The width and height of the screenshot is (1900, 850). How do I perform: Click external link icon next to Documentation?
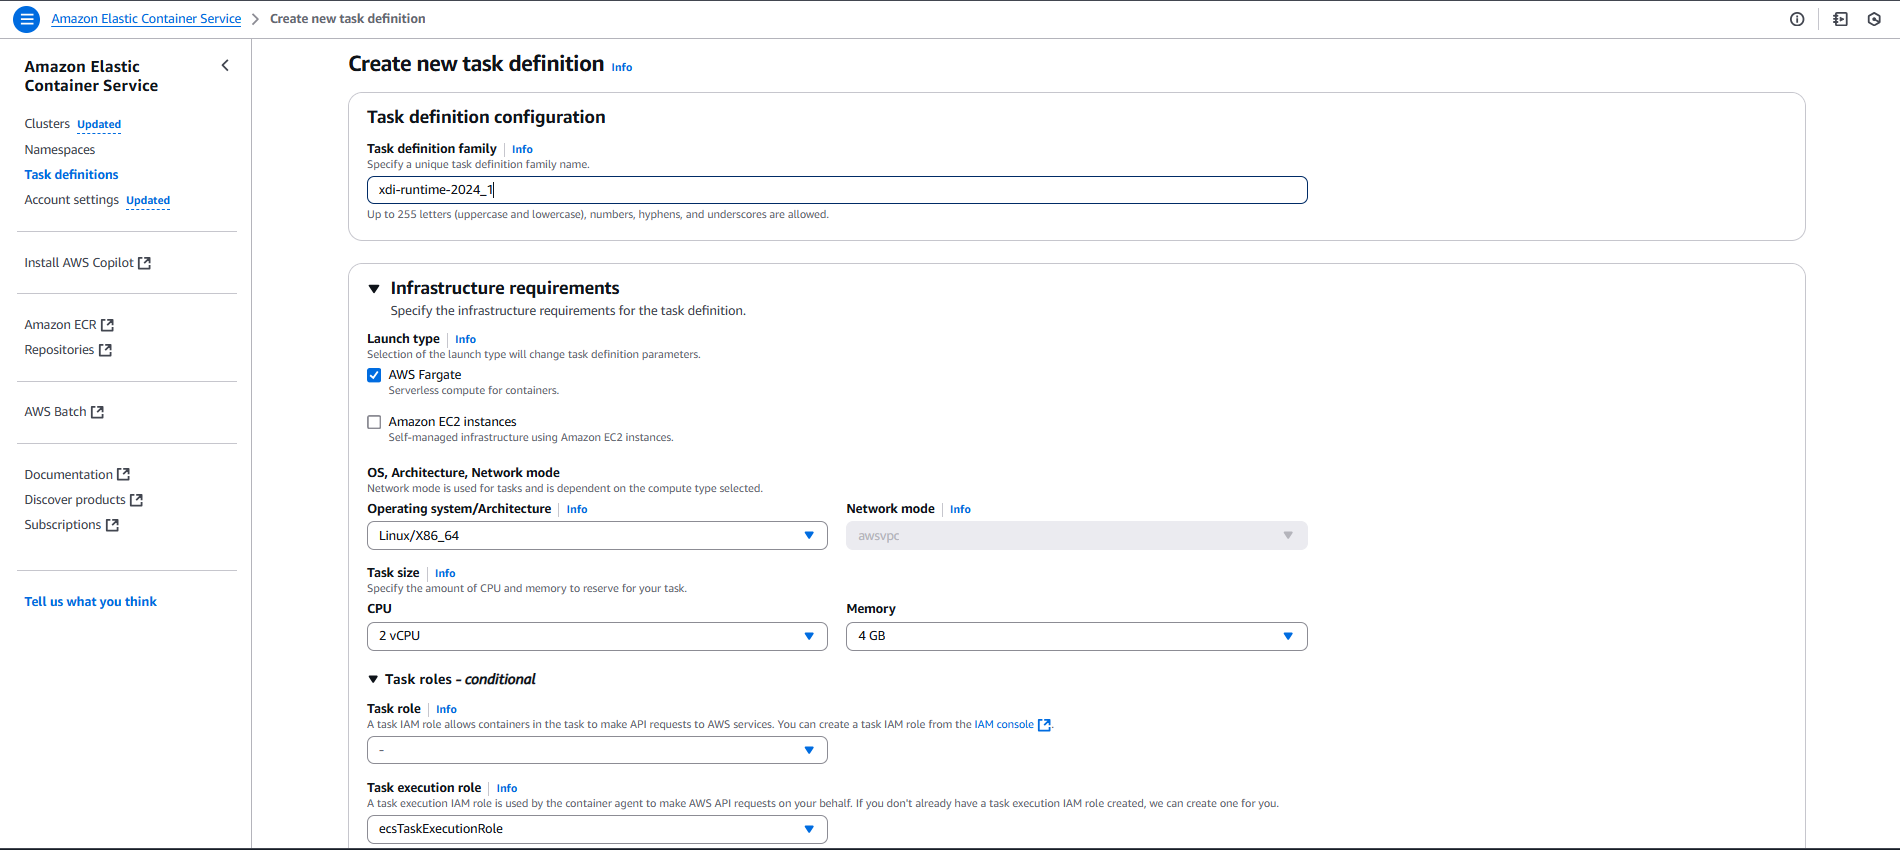(123, 475)
